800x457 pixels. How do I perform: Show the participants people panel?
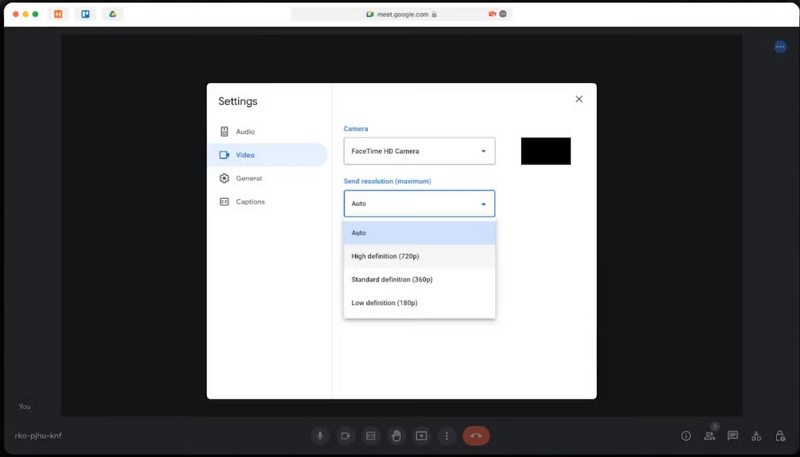point(710,436)
